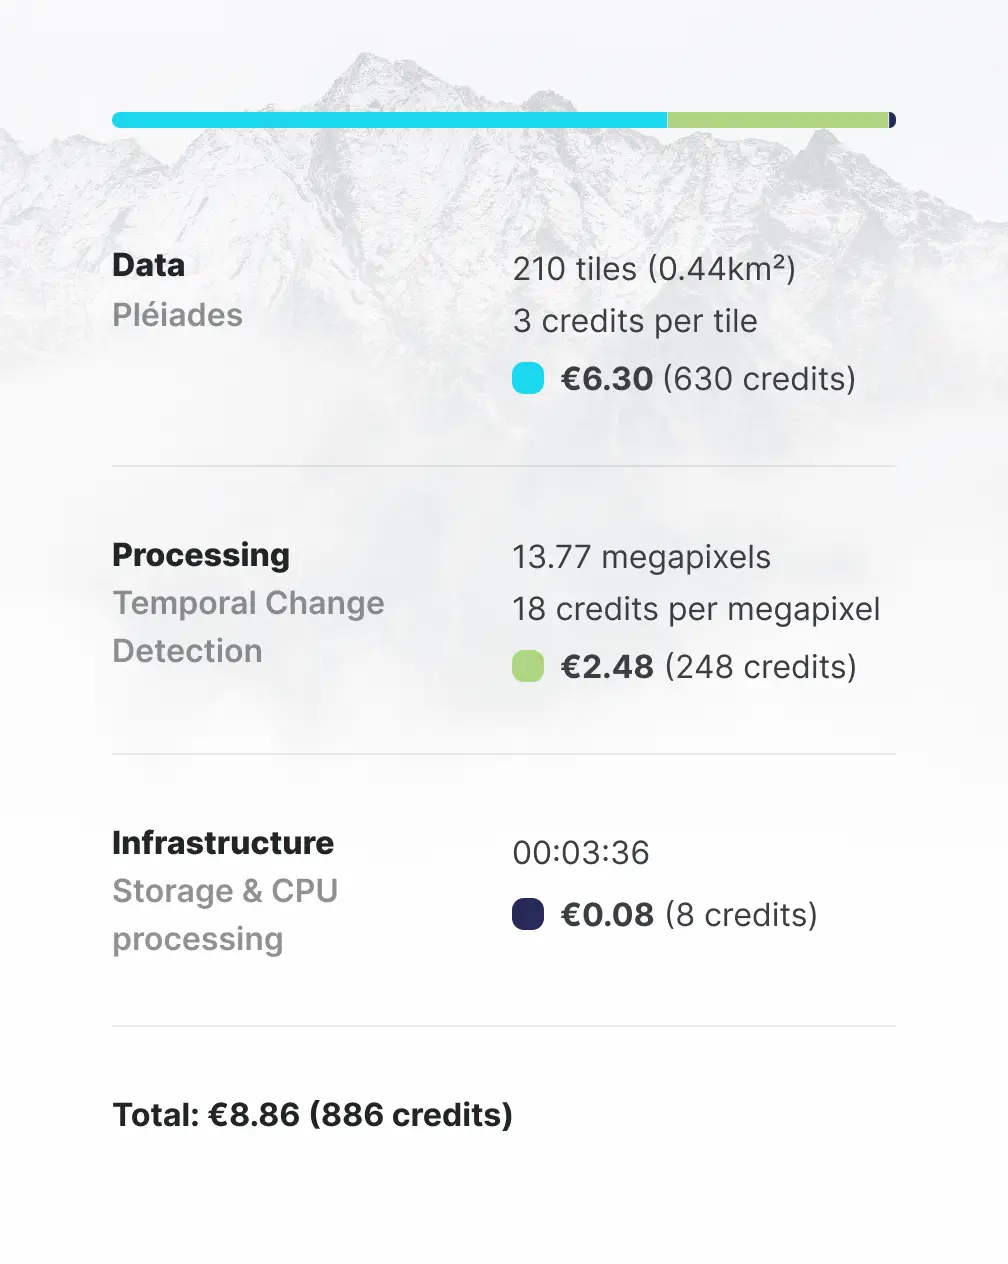Click the €6.30 (630 credits) amount
This screenshot has height=1264, width=1008.
(x=708, y=379)
